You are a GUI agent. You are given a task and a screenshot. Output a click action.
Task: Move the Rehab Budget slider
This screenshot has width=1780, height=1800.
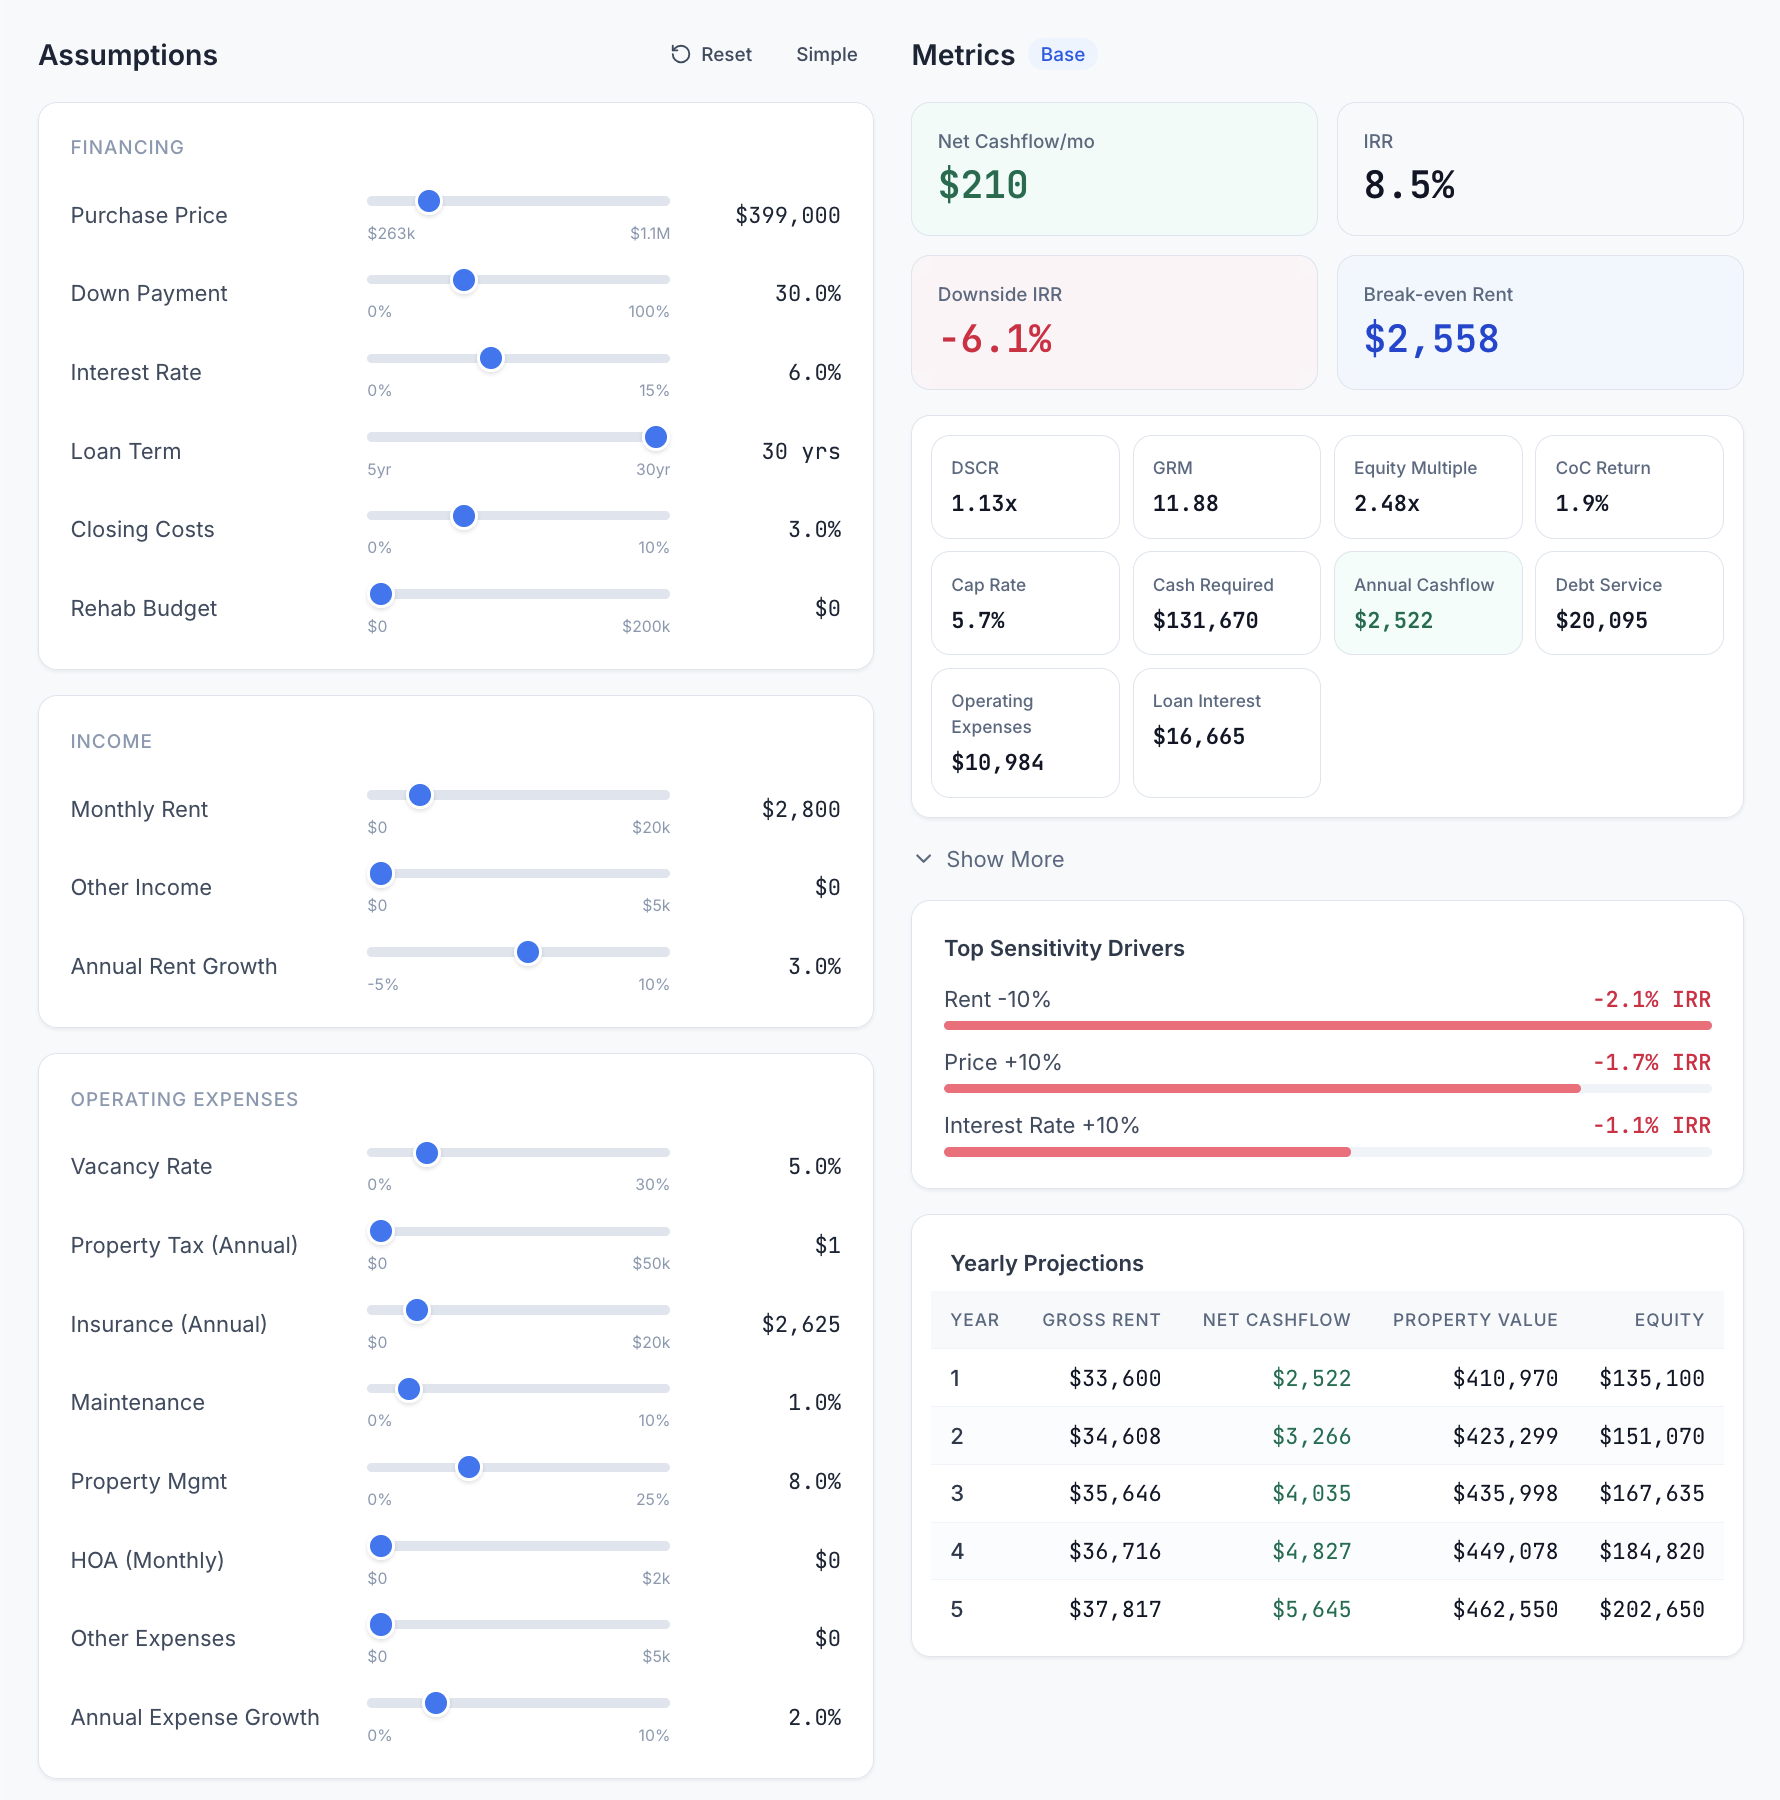point(380,593)
